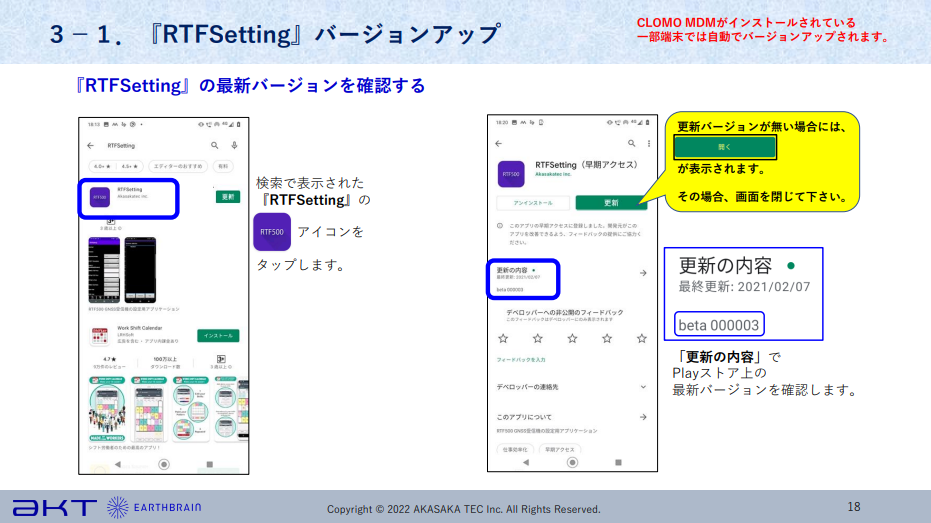Tap back arrow on RTFSetting search results screen

click(90, 145)
